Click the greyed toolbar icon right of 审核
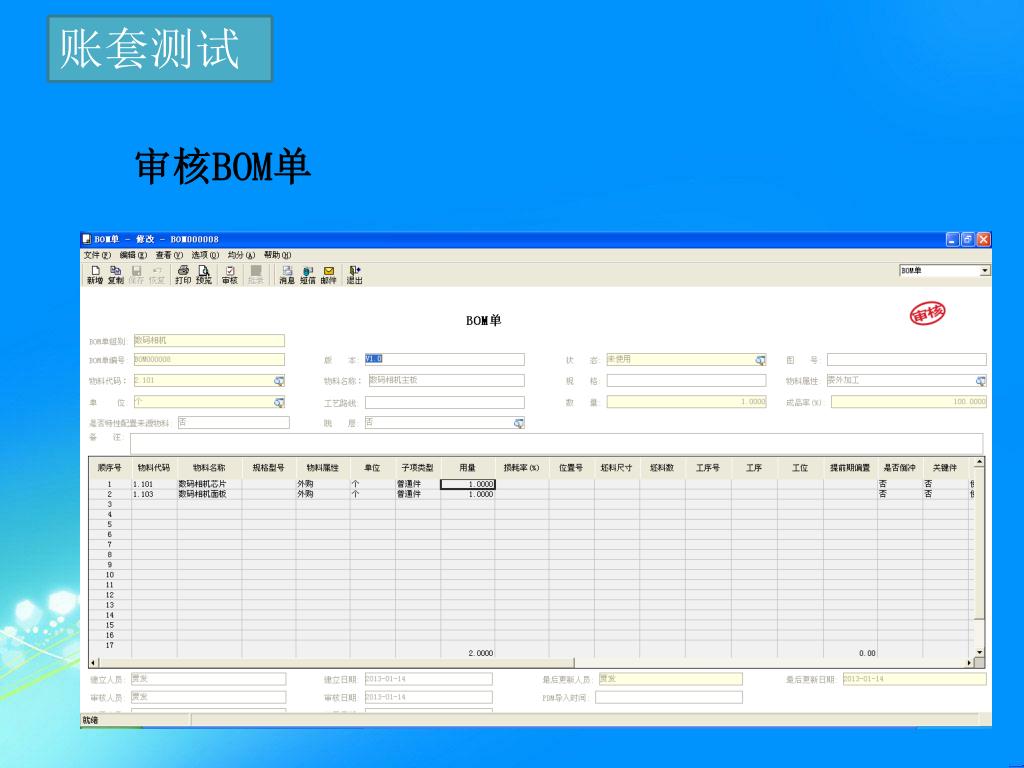The image size is (1024, 768). coord(256,274)
